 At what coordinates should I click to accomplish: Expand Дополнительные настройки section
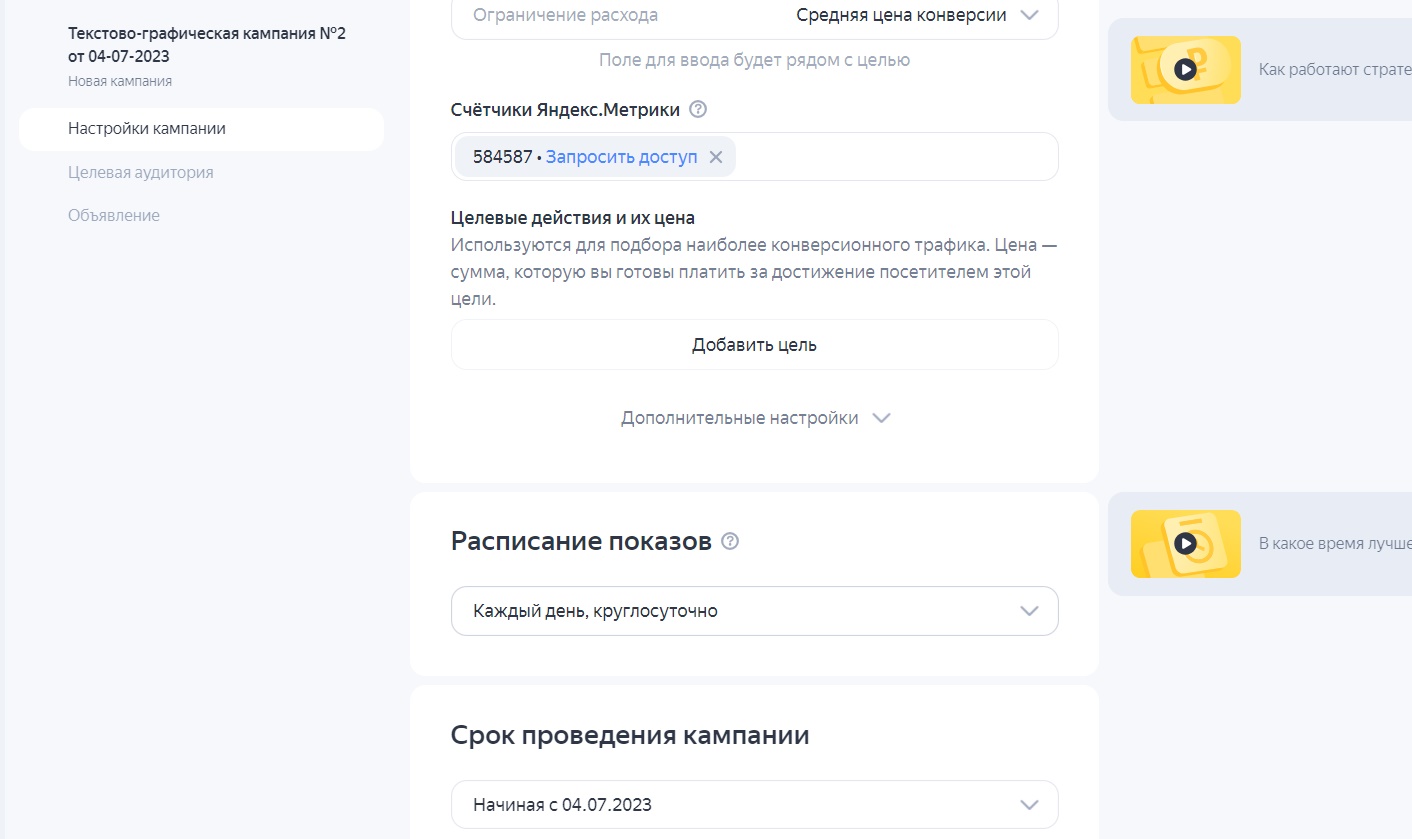click(x=755, y=418)
